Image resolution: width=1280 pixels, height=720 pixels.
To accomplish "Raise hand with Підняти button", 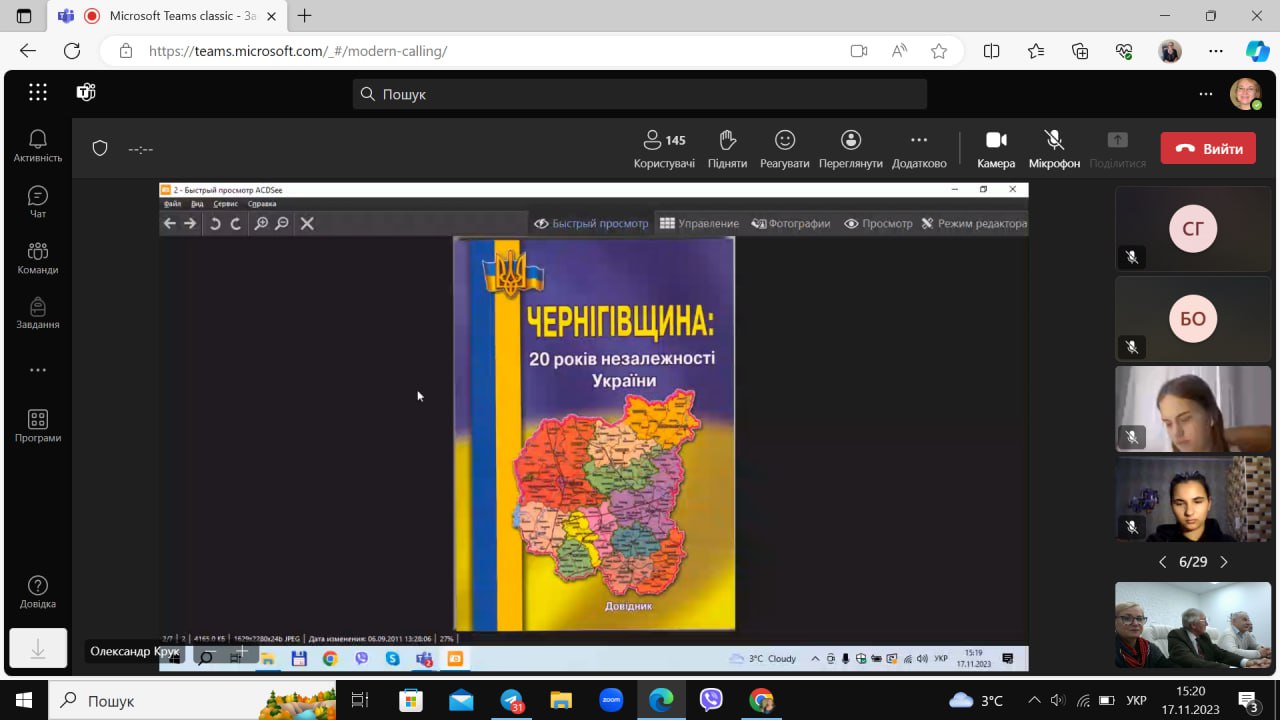I will click(727, 148).
